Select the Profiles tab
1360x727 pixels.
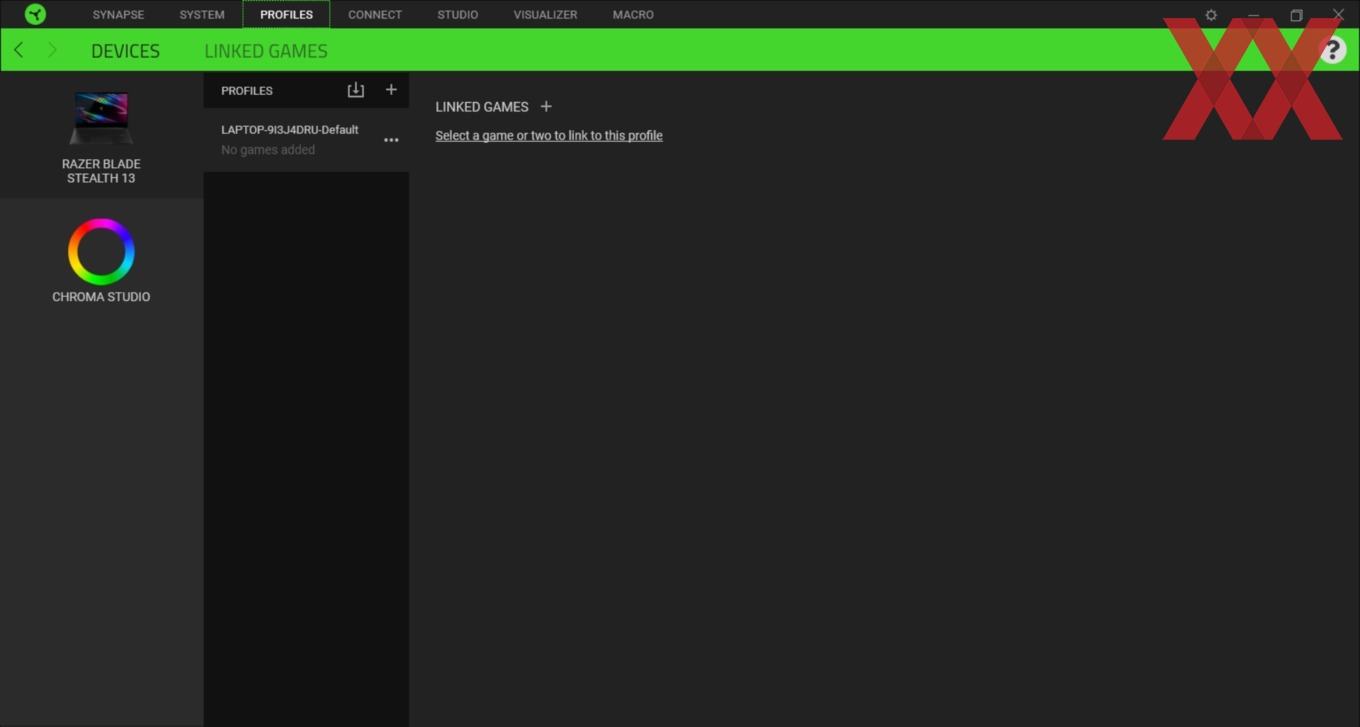pyautogui.click(x=286, y=15)
